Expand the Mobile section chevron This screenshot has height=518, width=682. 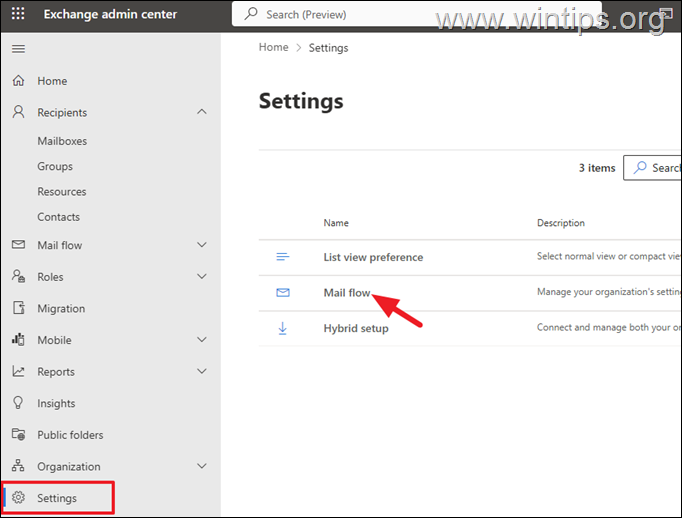pyautogui.click(x=202, y=339)
